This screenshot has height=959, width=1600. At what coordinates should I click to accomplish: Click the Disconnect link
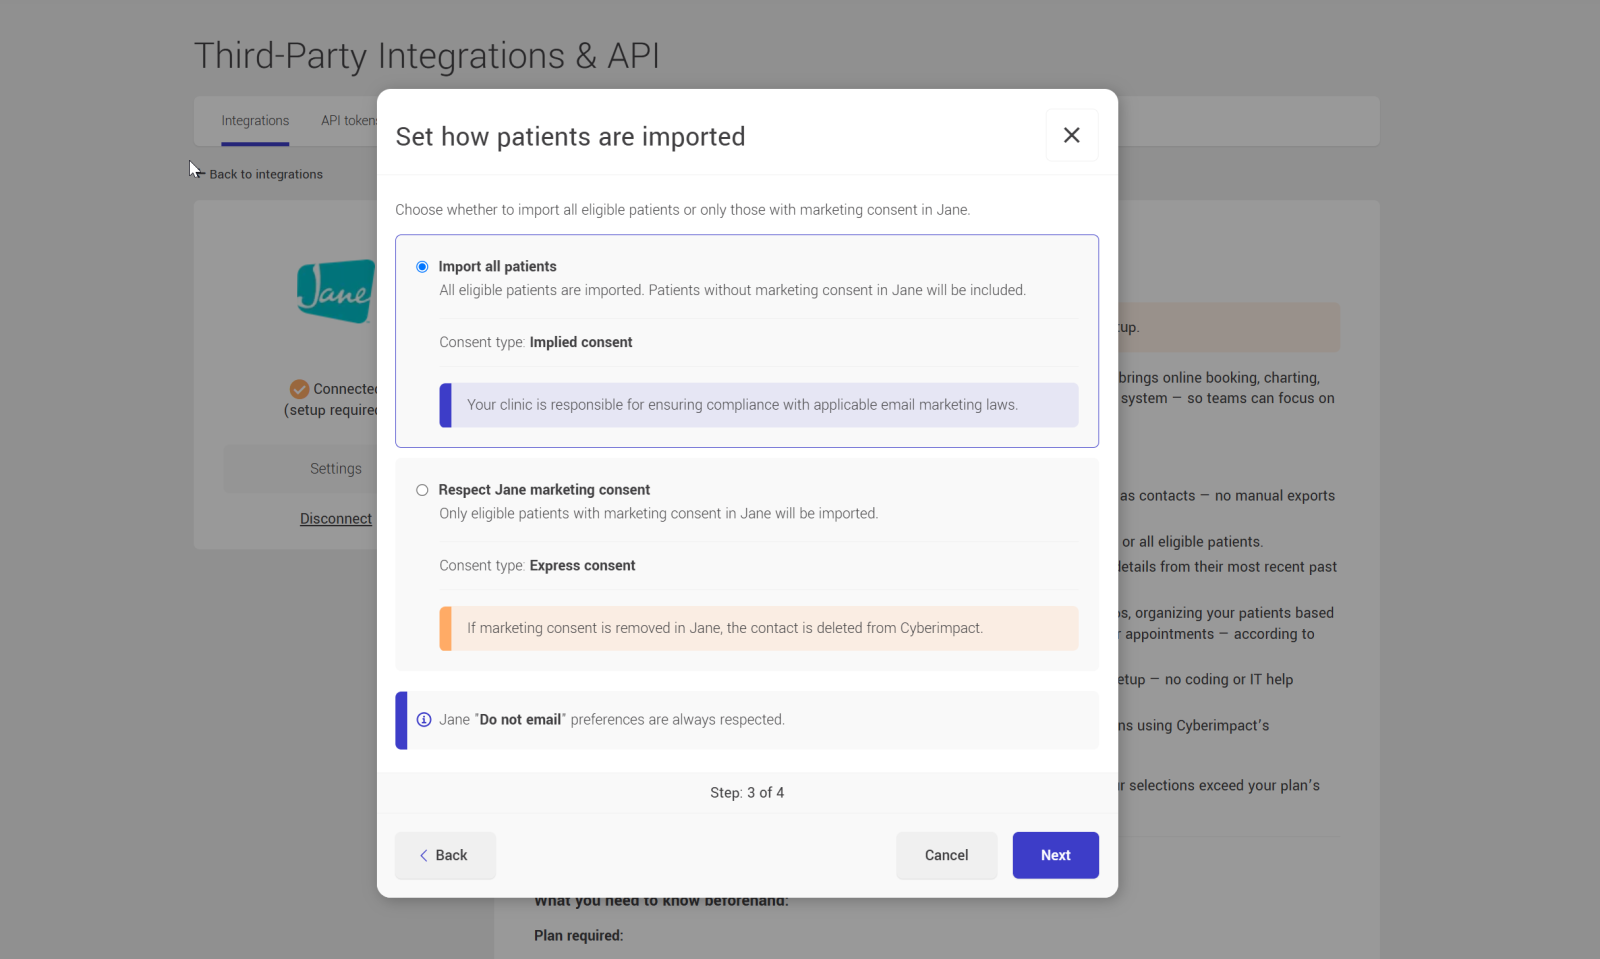coord(336,519)
